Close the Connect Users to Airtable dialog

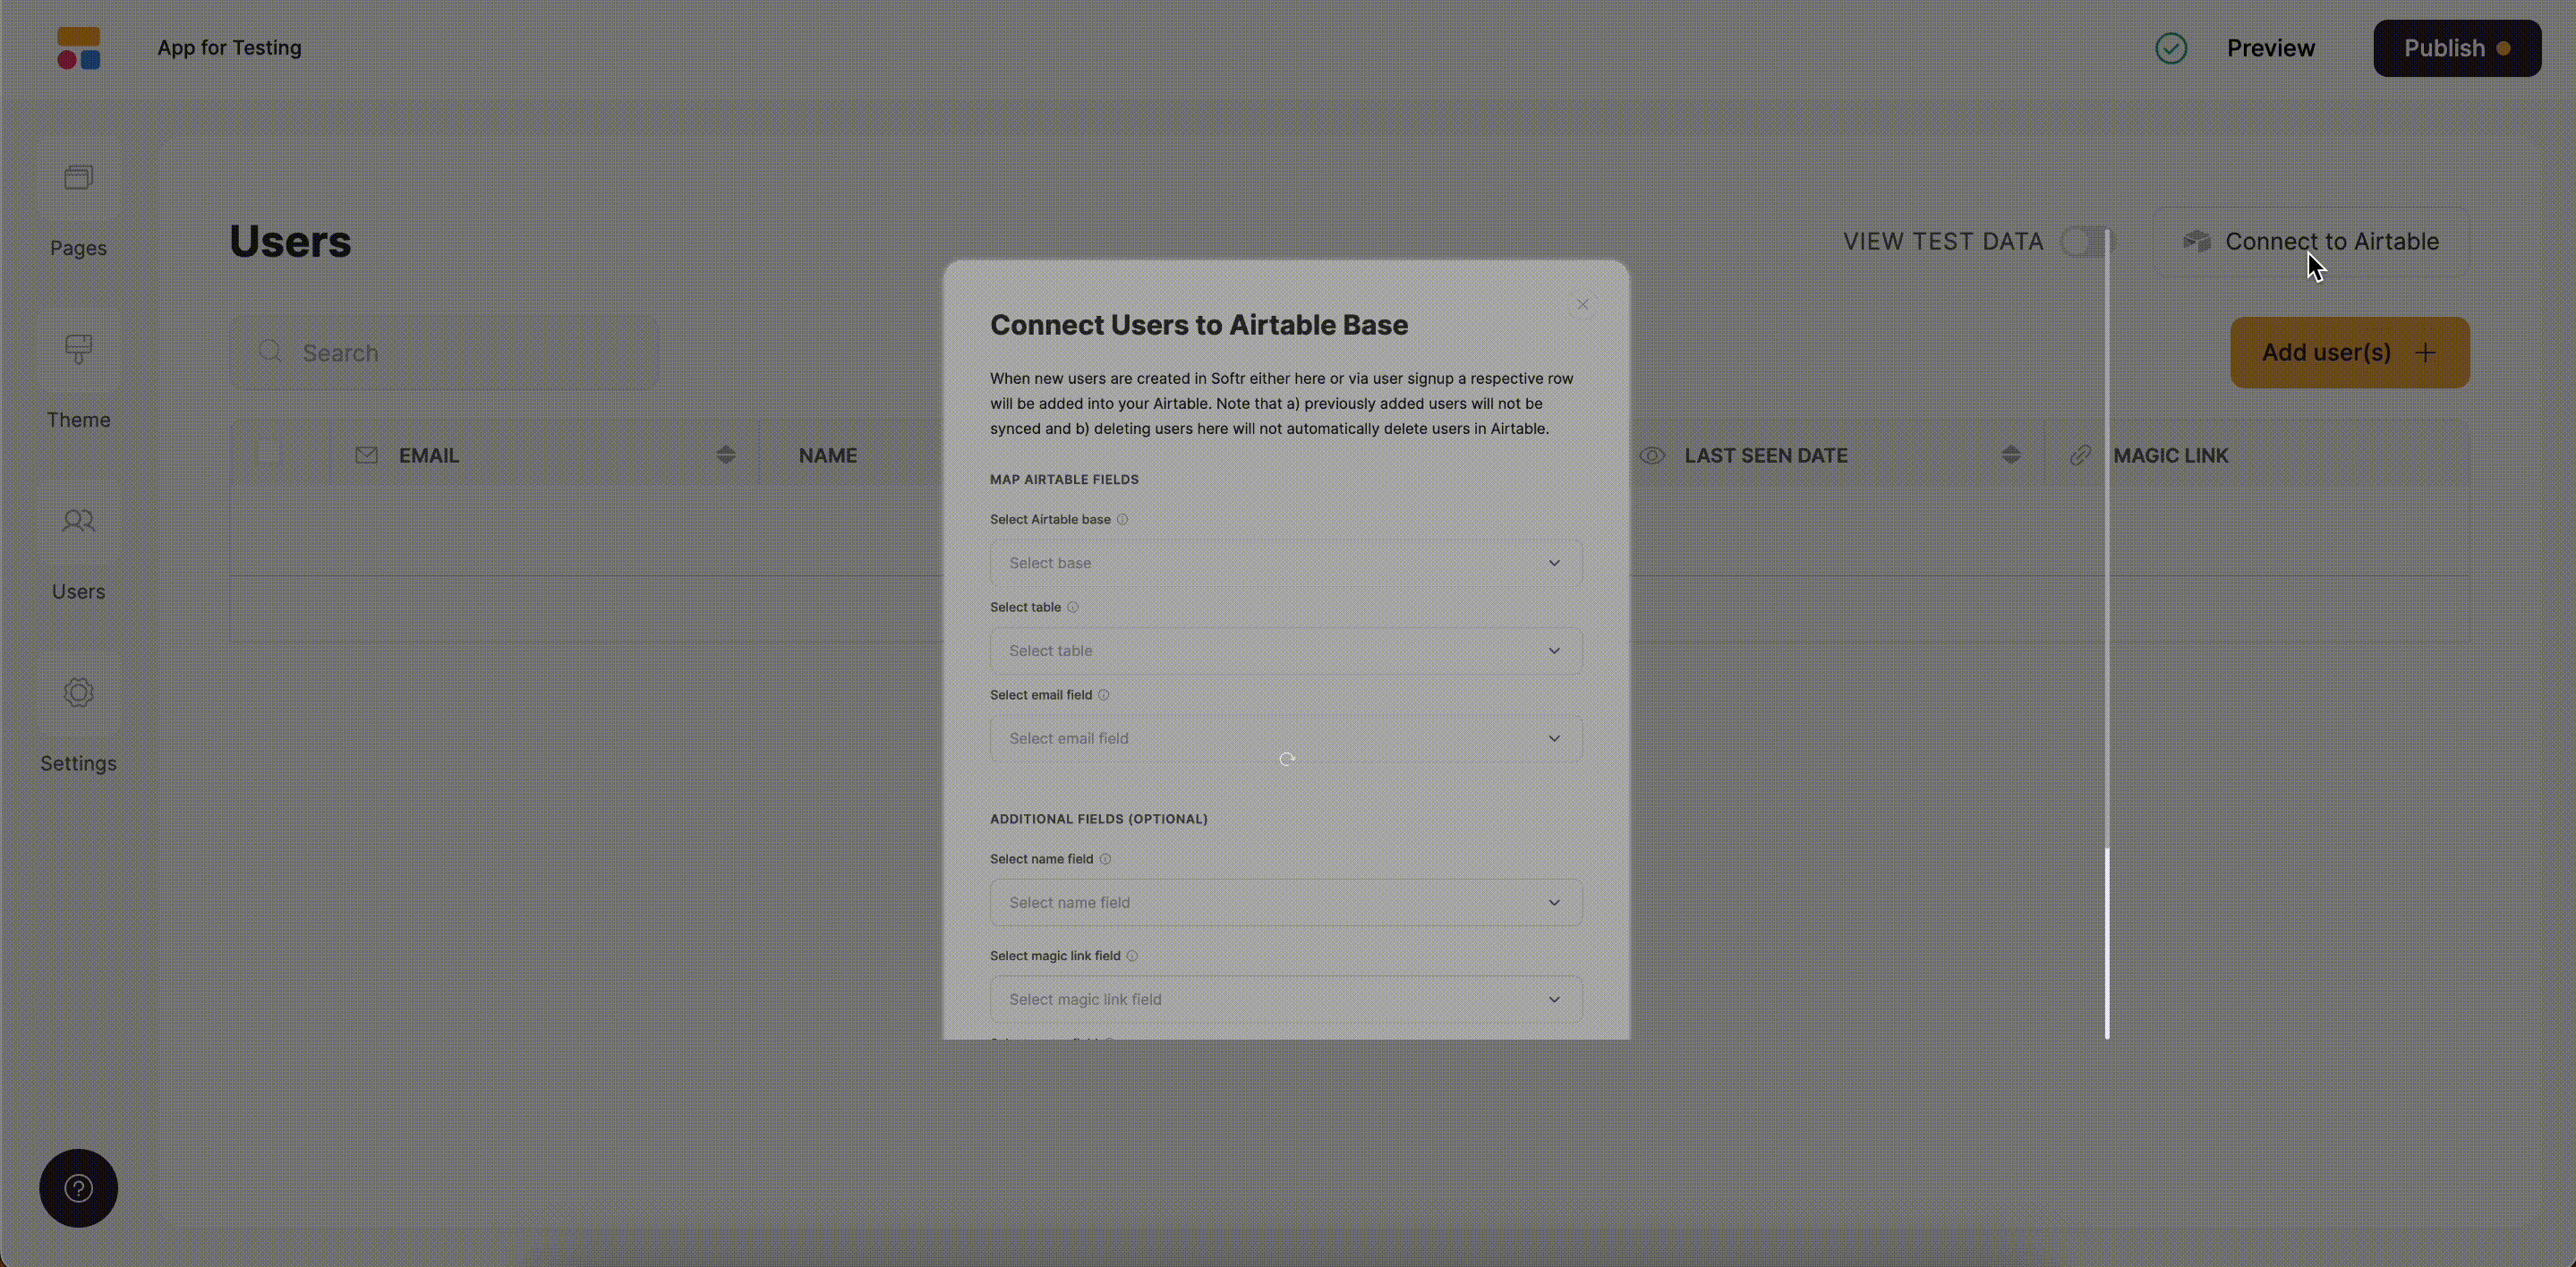coord(1582,305)
